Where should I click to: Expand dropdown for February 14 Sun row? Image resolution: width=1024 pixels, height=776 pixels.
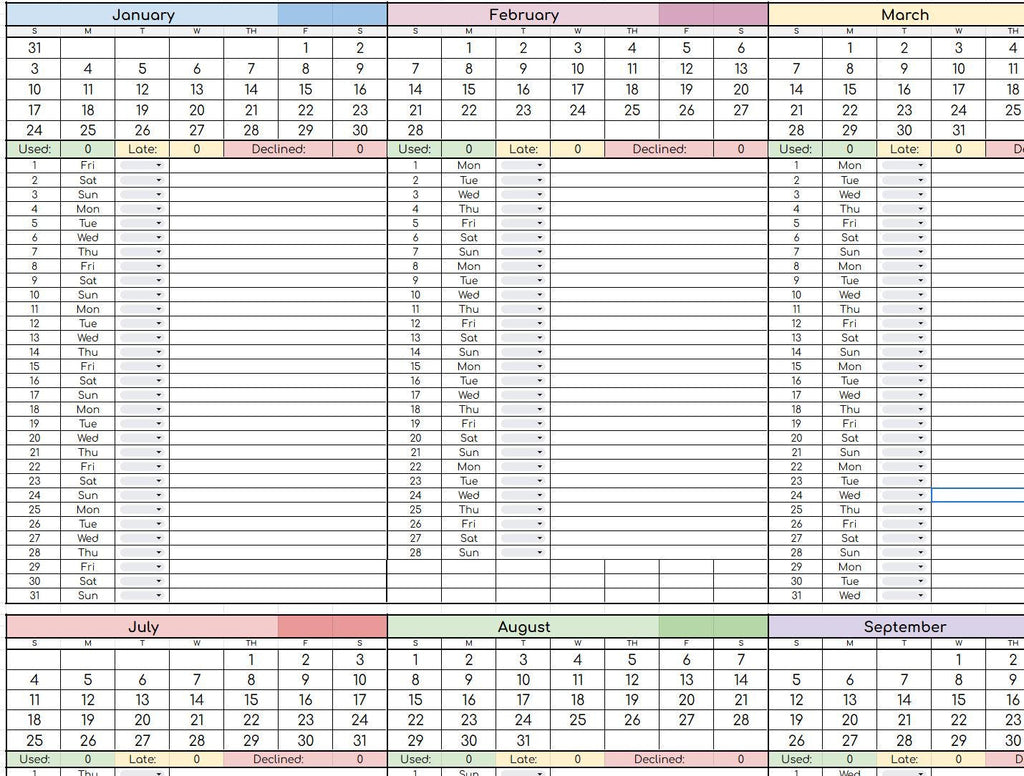point(523,352)
